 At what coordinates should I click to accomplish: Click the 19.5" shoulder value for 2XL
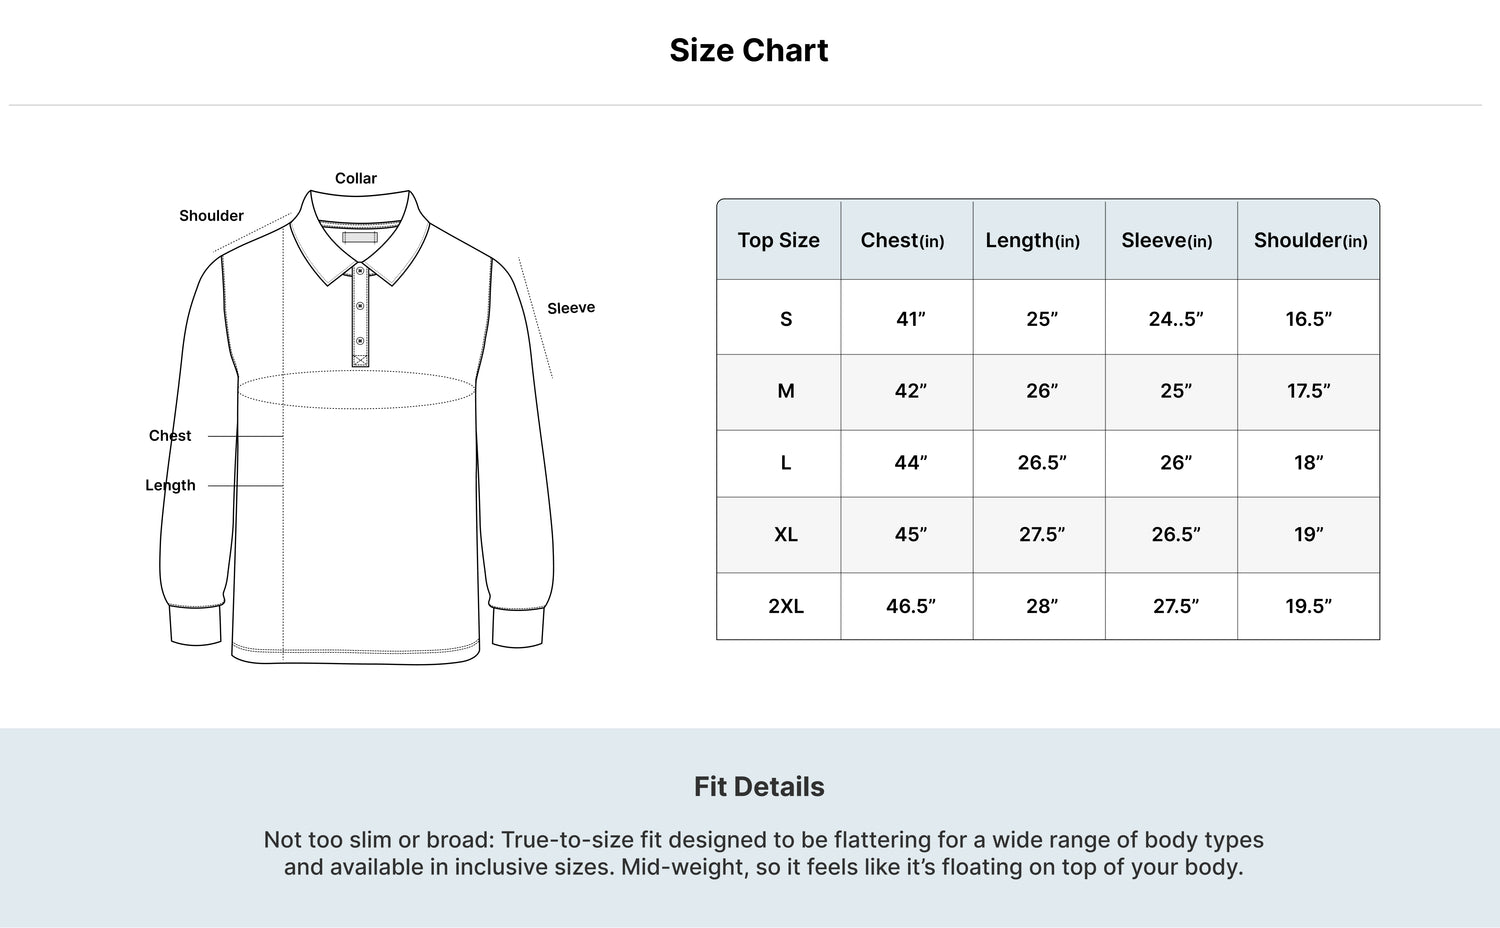[x=1309, y=606]
